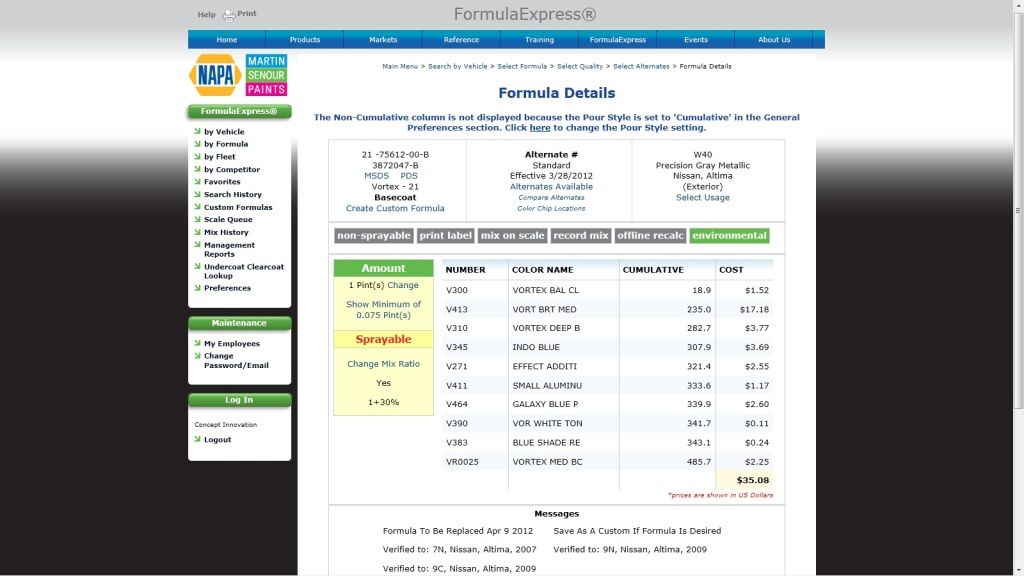This screenshot has width=1024, height=576.
Task: Open Change Password/Email link
Action: point(236,360)
